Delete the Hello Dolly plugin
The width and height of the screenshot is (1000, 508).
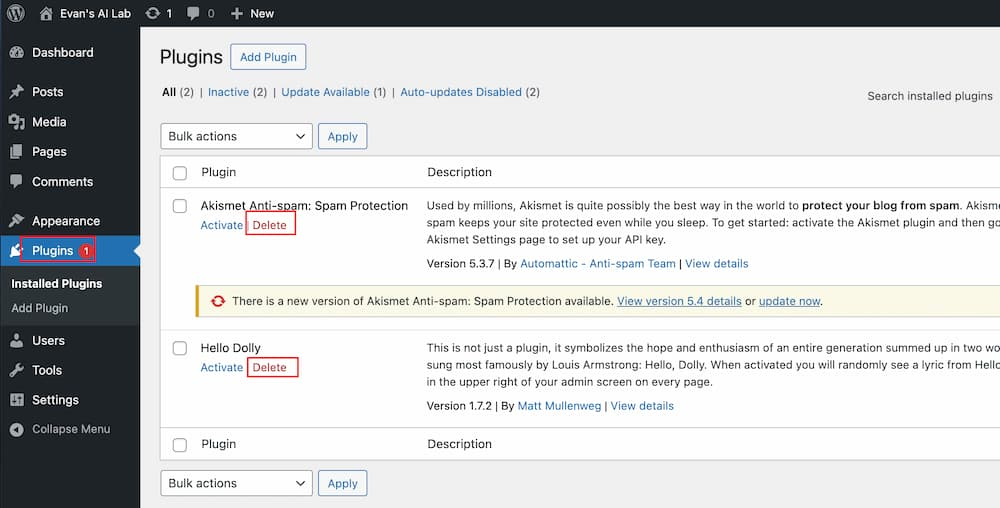(x=270, y=367)
